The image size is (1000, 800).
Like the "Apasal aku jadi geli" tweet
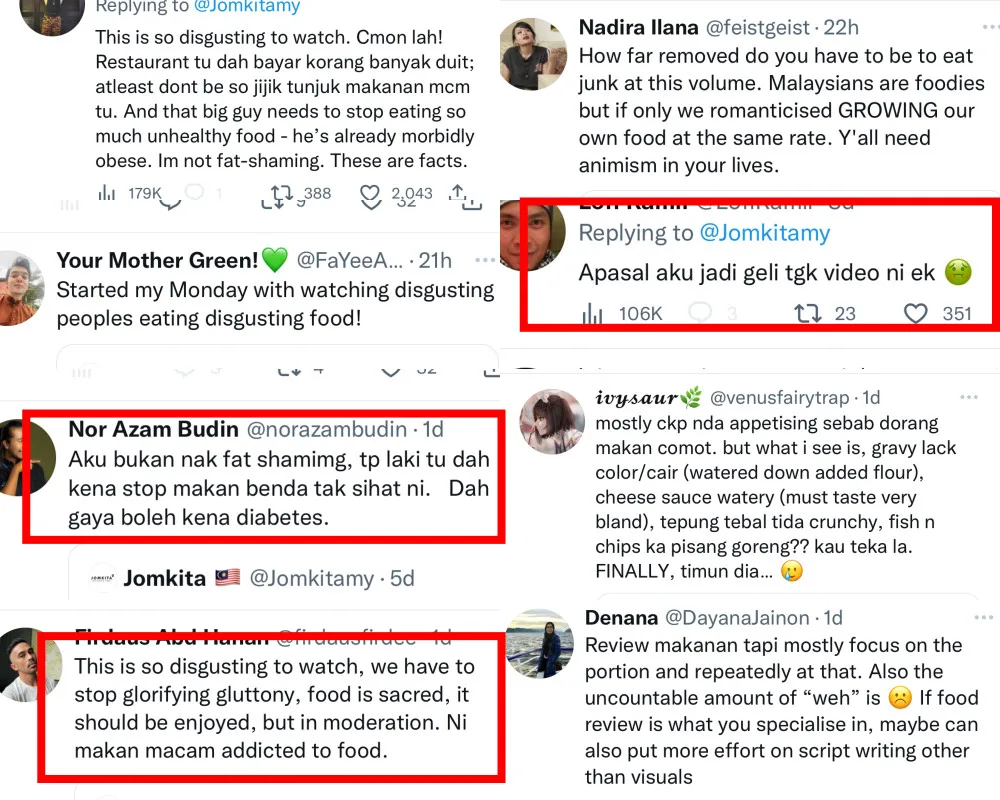tap(916, 313)
